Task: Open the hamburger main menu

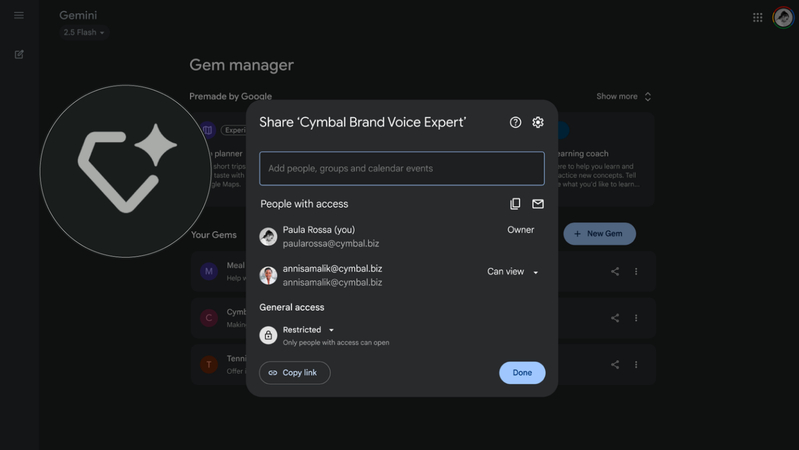Action: pyautogui.click(x=19, y=15)
